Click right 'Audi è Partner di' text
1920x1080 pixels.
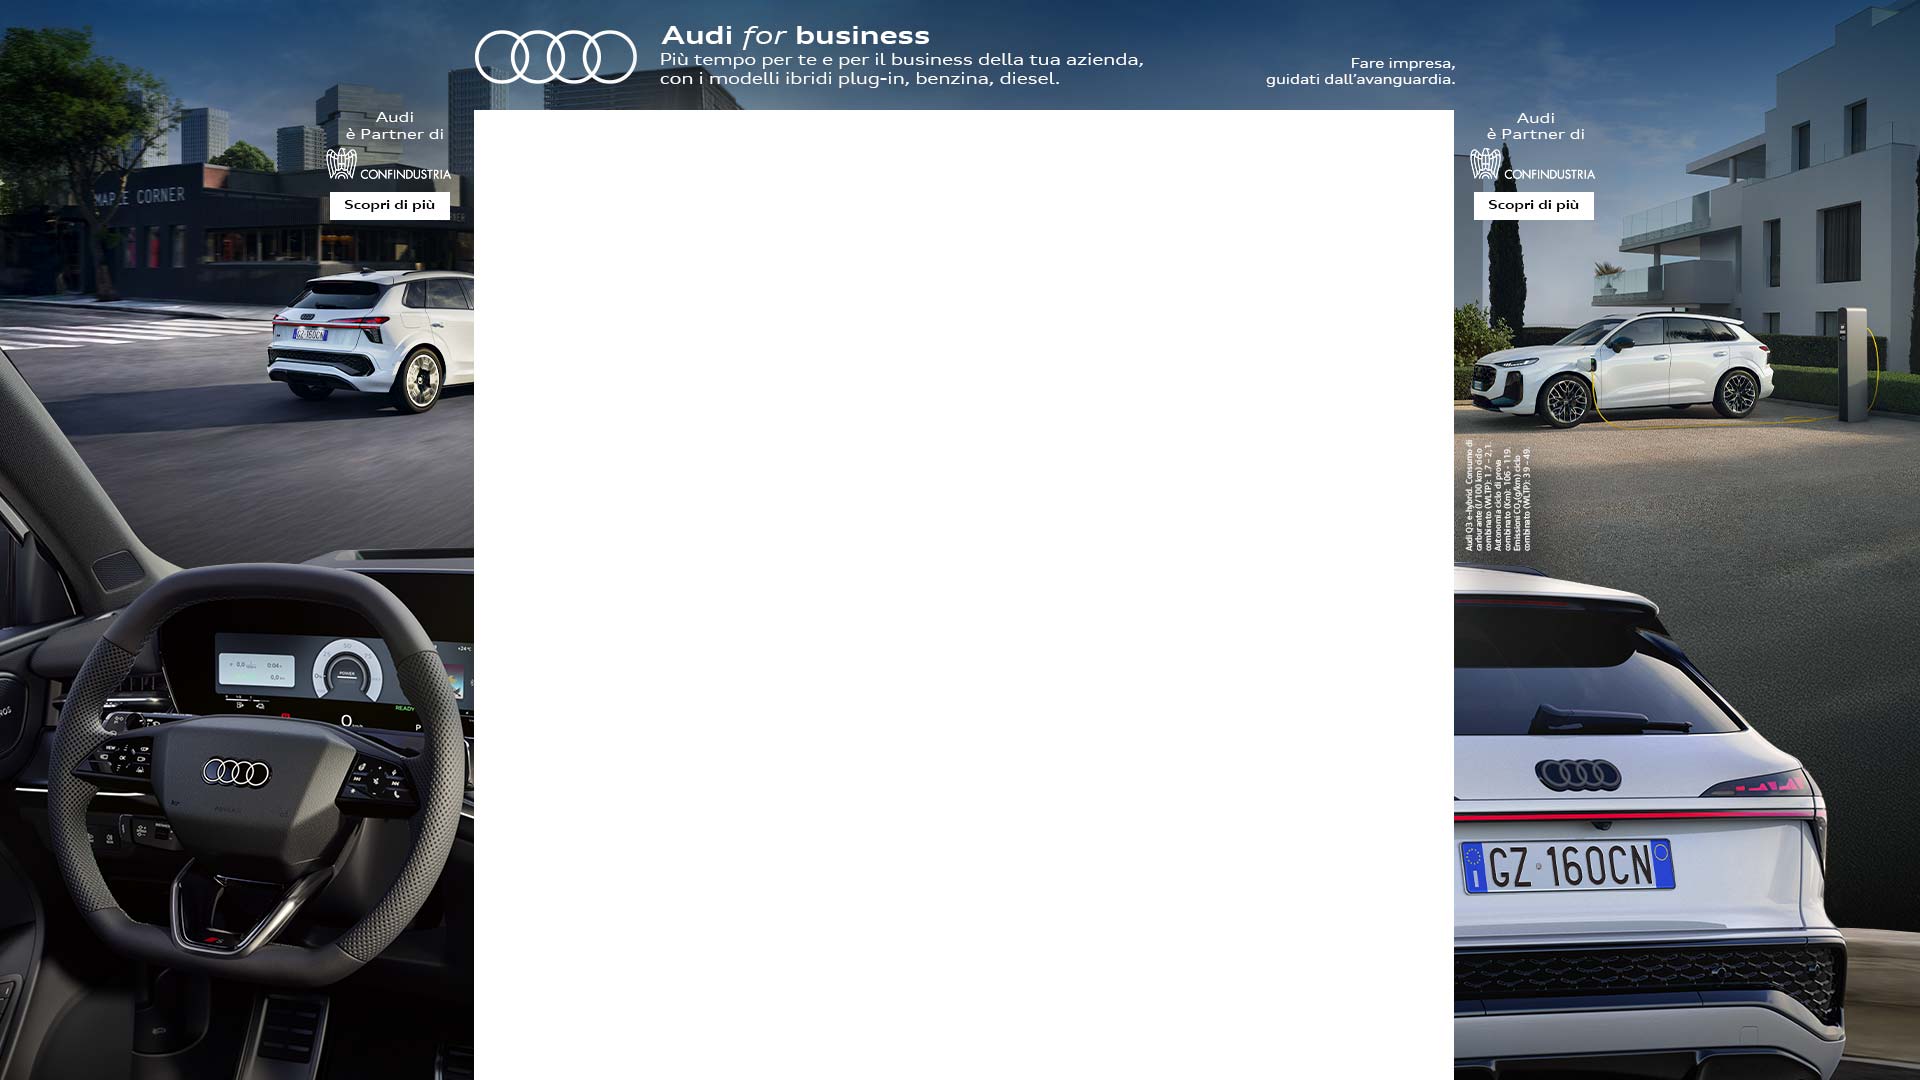point(1535,126)
